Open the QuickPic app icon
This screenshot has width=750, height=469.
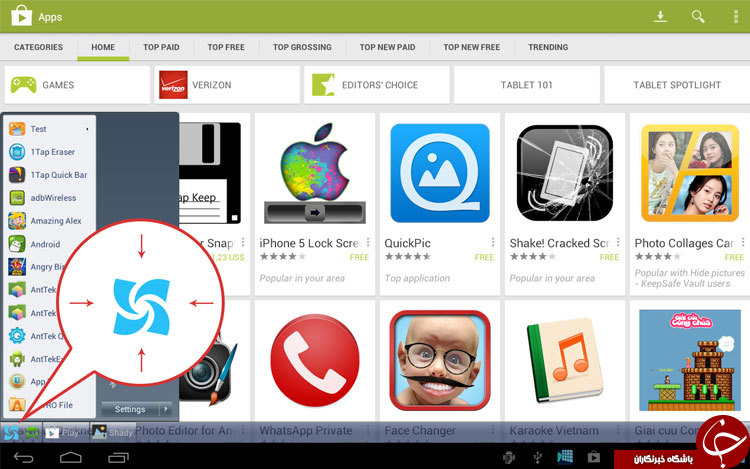click(x=440, y=174)
